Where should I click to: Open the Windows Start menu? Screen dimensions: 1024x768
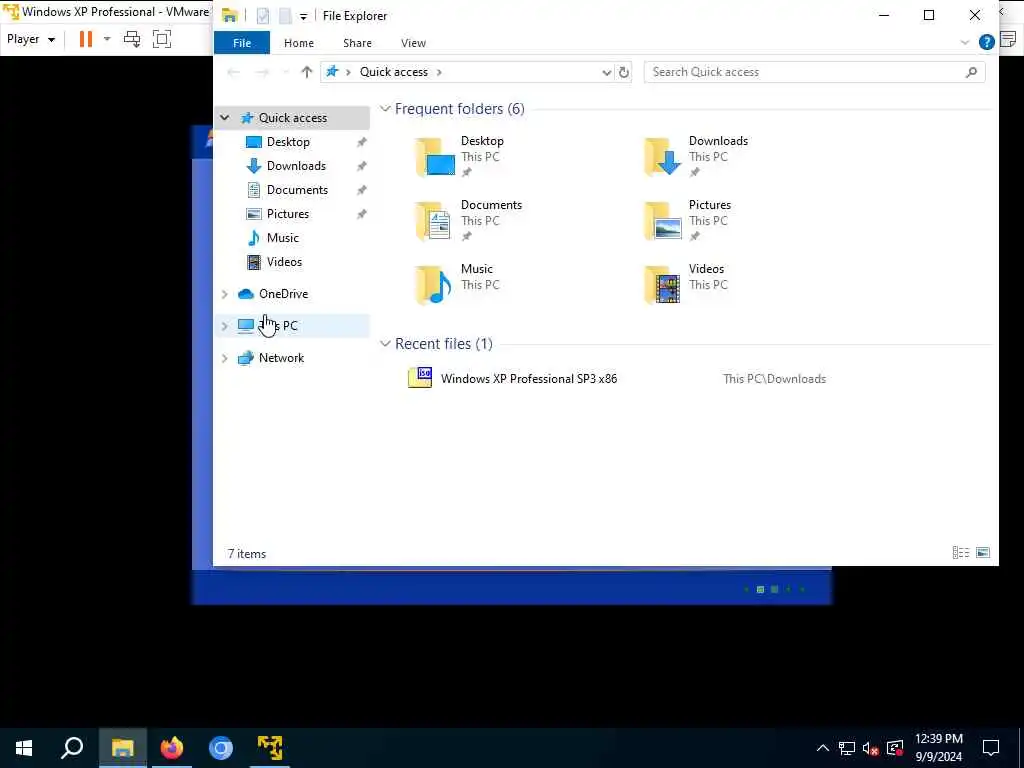coord(24,748)
